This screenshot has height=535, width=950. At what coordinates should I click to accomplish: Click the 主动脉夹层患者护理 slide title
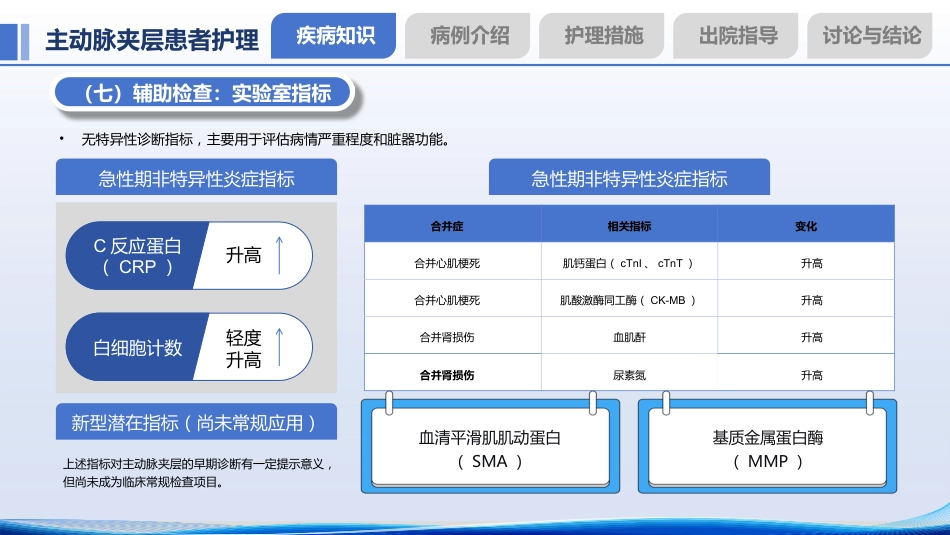click(x=152, y=40)
